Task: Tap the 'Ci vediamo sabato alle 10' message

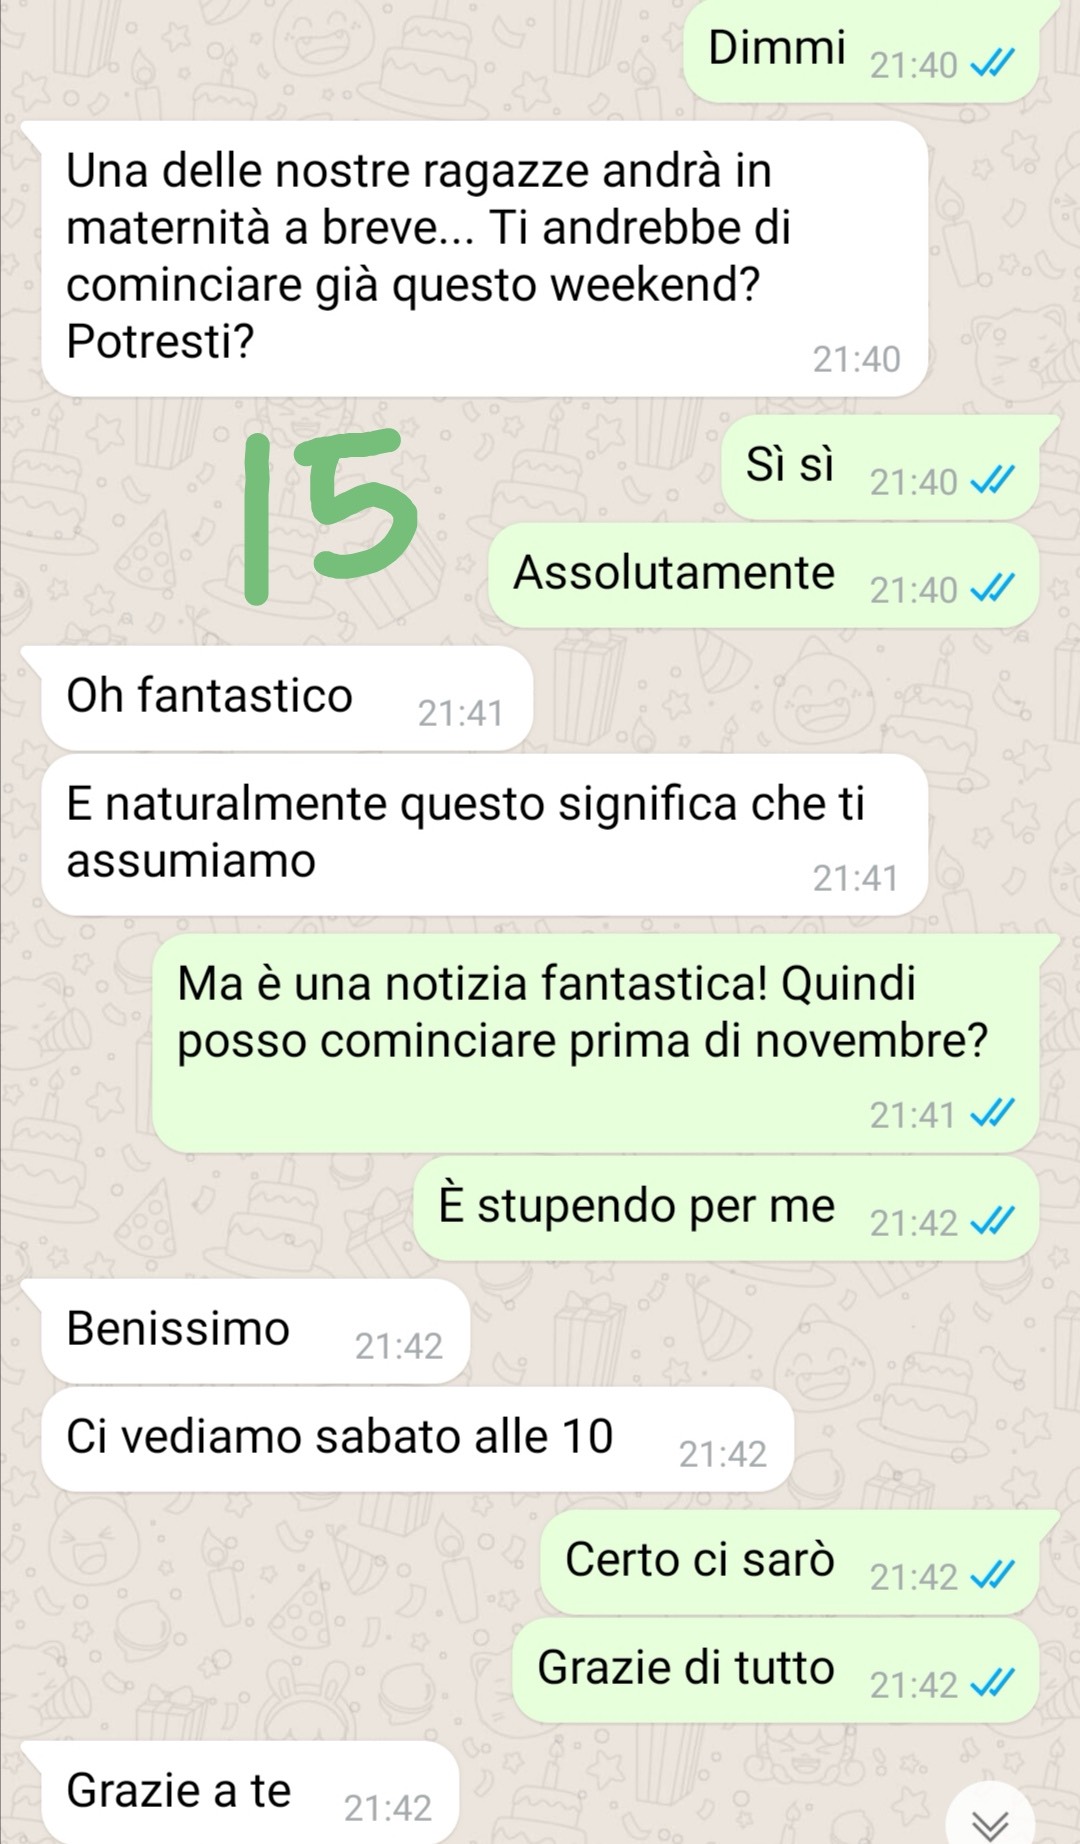Action: [x=417, y=1439]
